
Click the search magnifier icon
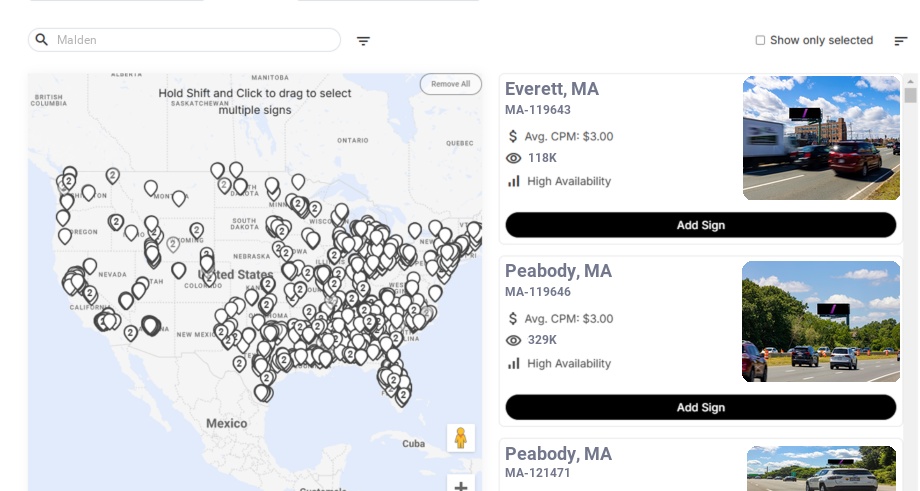pyautogui.click(x=42, y=40)
